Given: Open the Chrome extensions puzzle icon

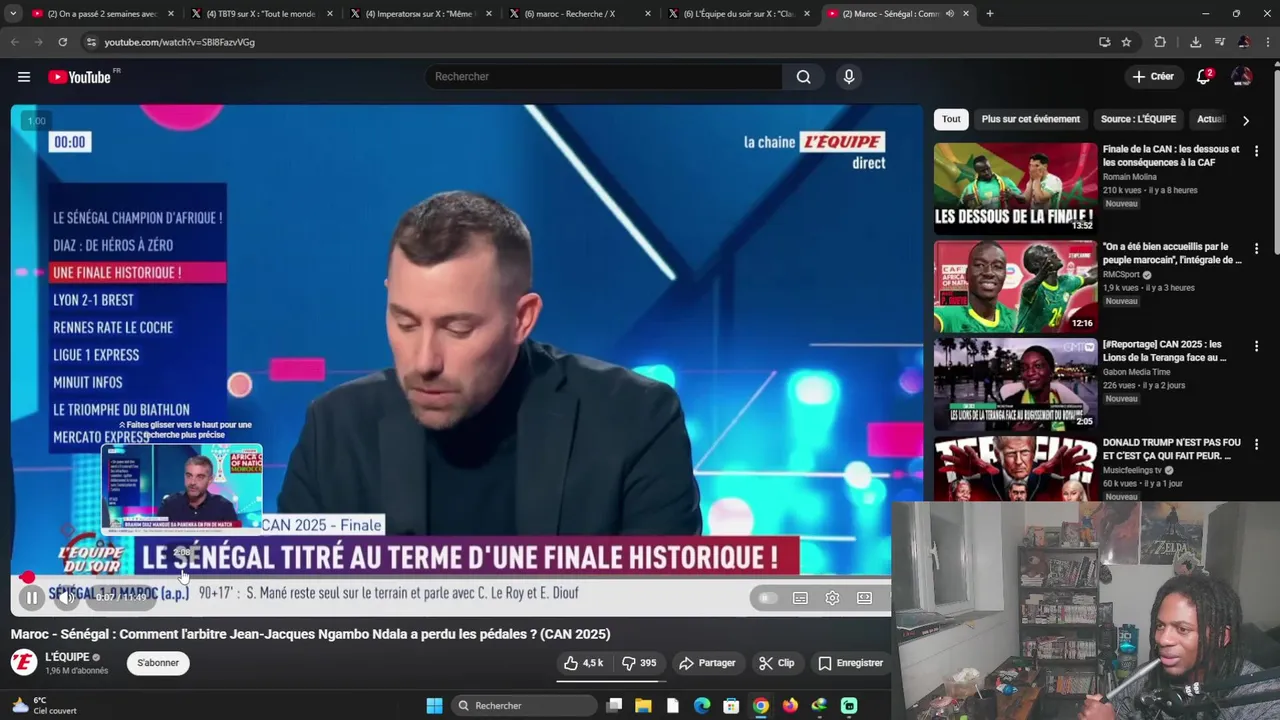Looking at the screenshot, I should [1160, 42].
